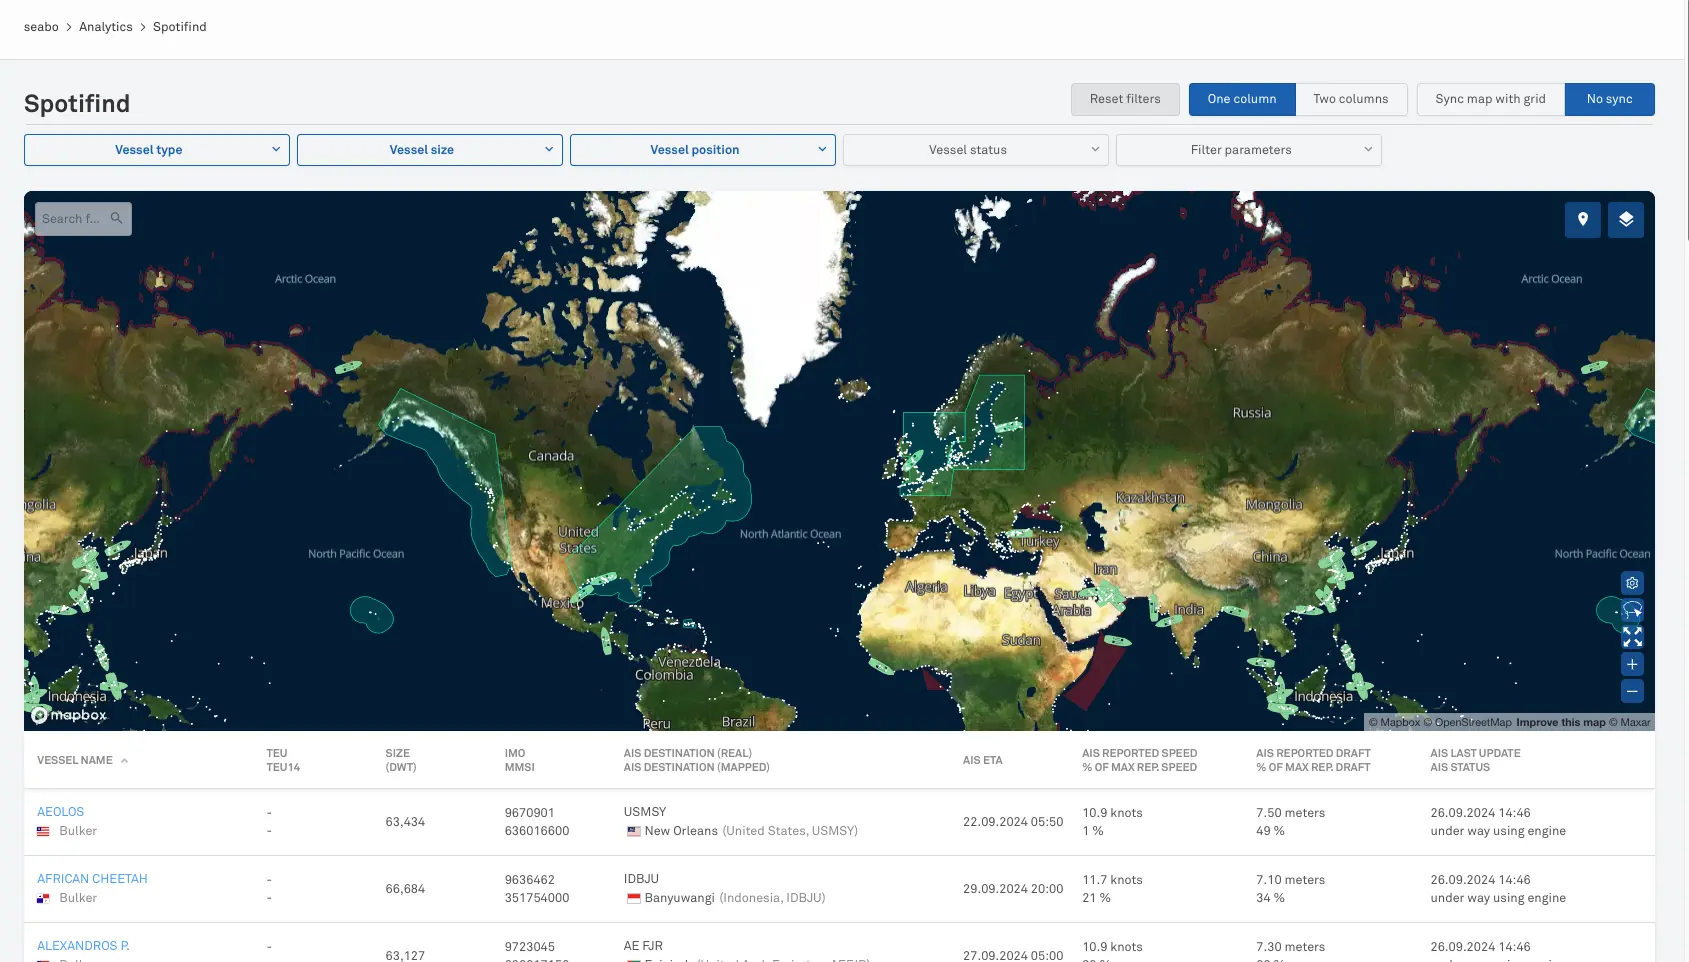This screenshot has height=962, width=1689.
Task: Switch to Two columns layout
Action: (1350, 99)
